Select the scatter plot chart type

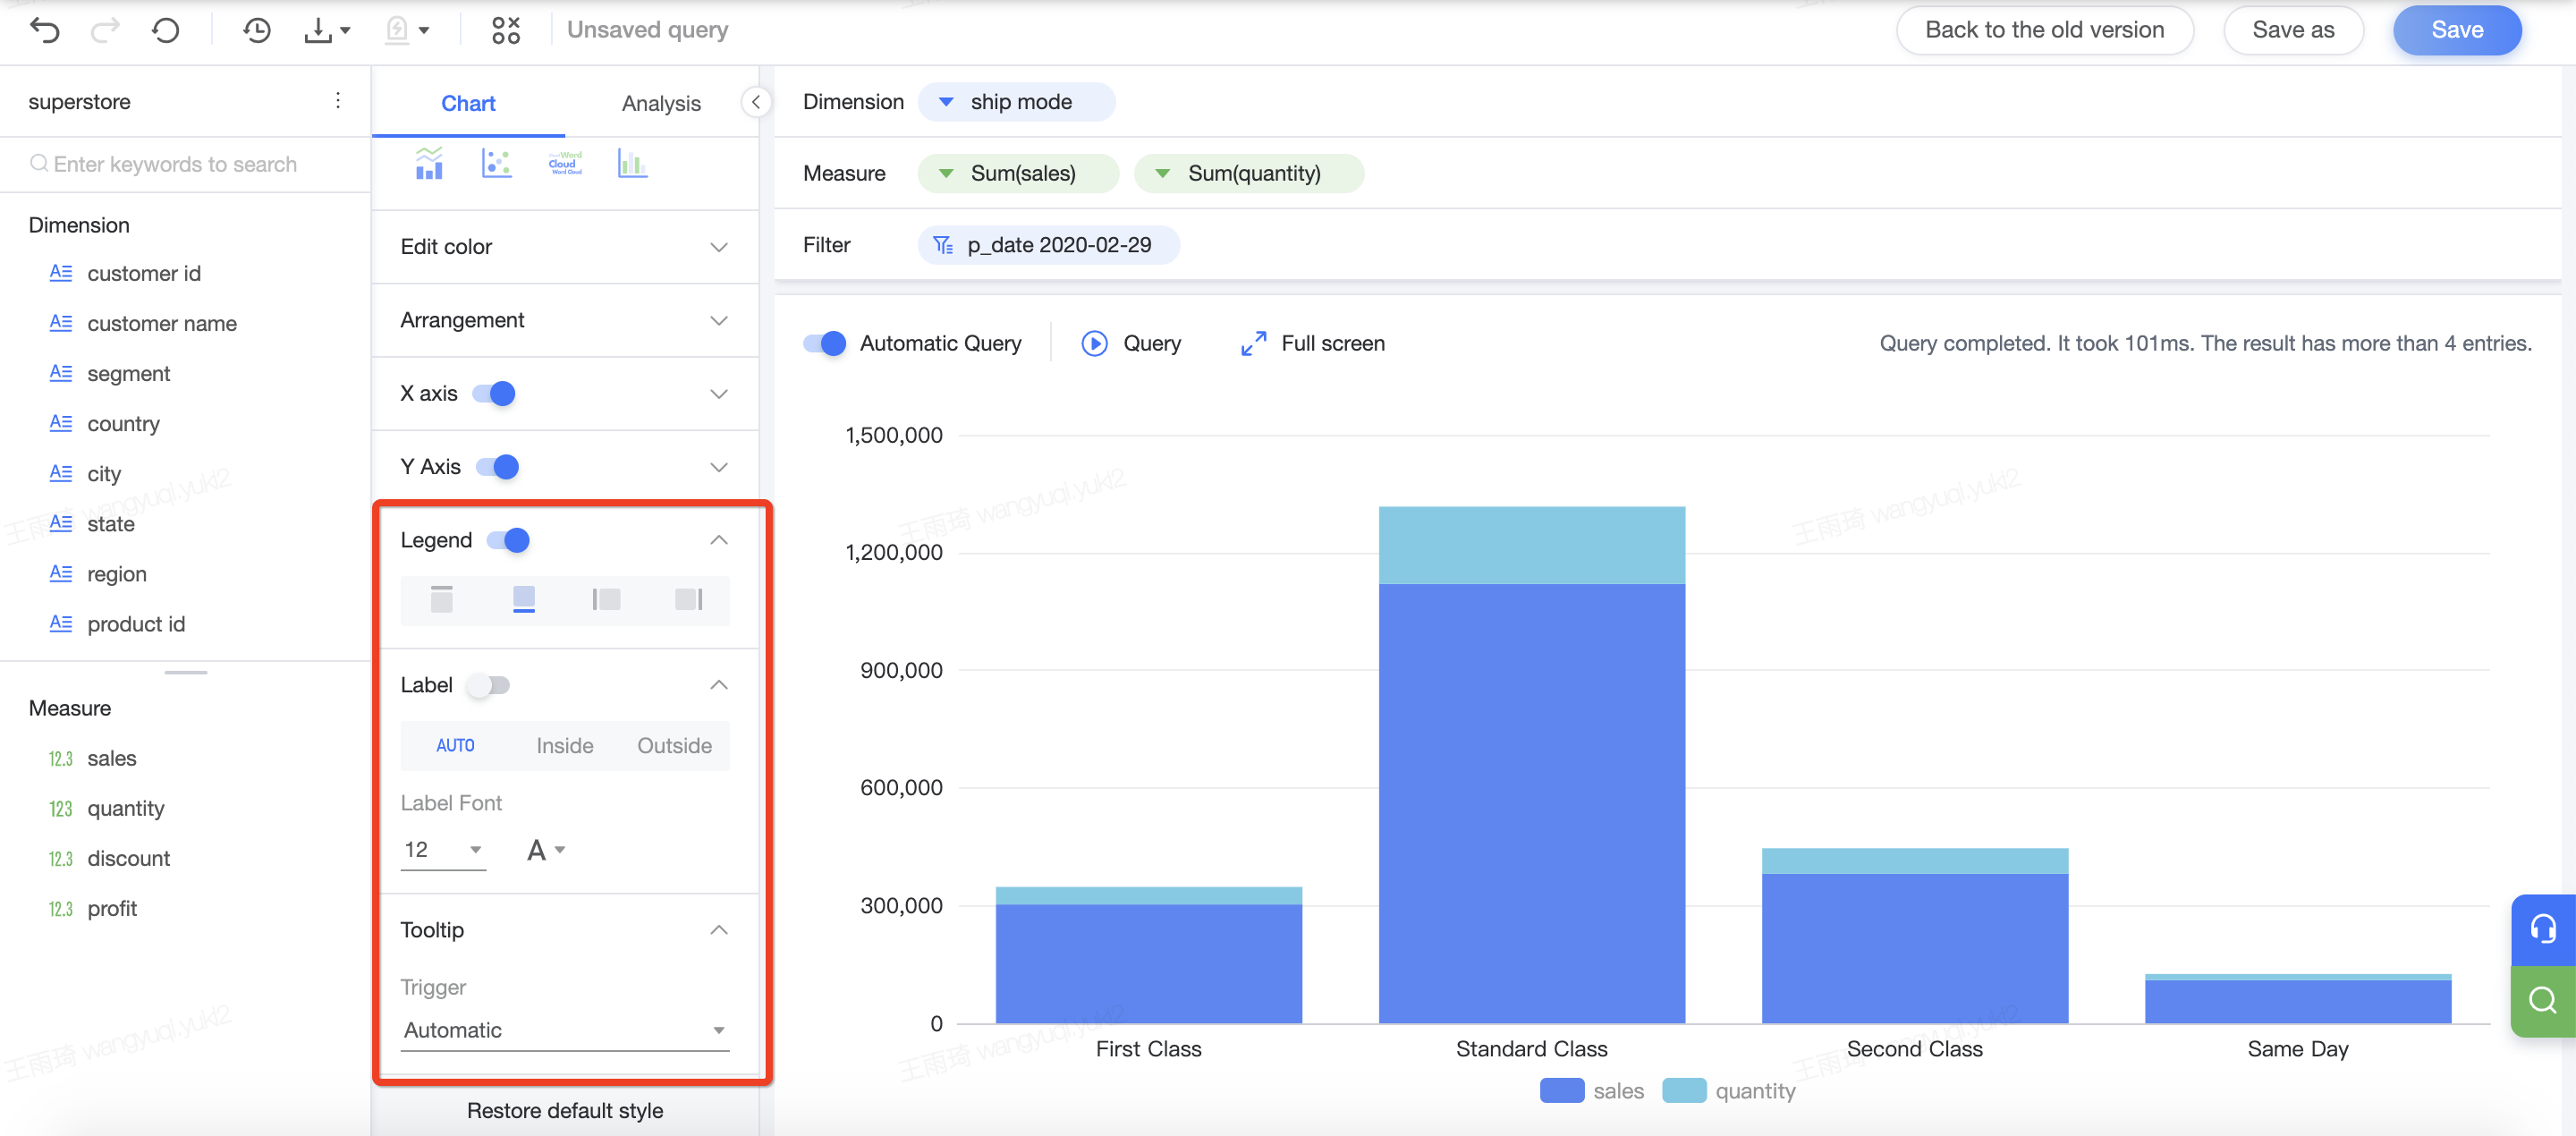[497, 163]
